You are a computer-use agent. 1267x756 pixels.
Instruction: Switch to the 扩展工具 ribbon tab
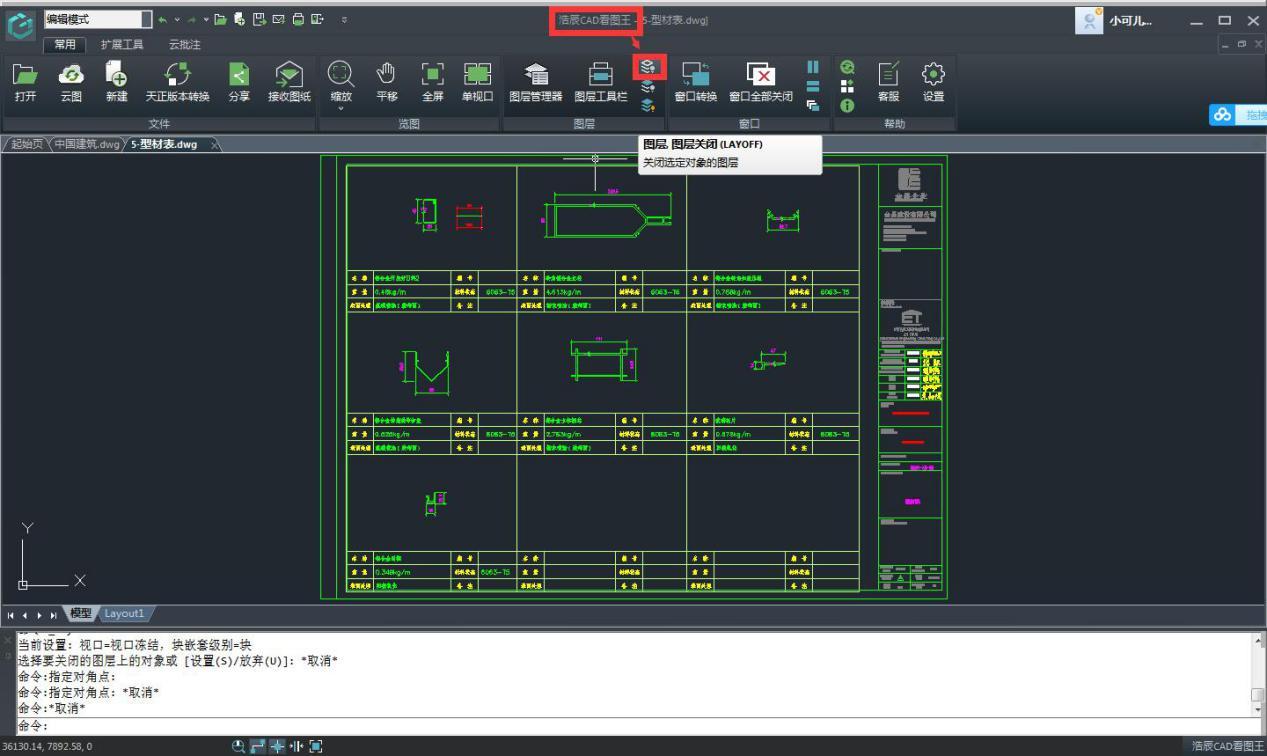122,44
